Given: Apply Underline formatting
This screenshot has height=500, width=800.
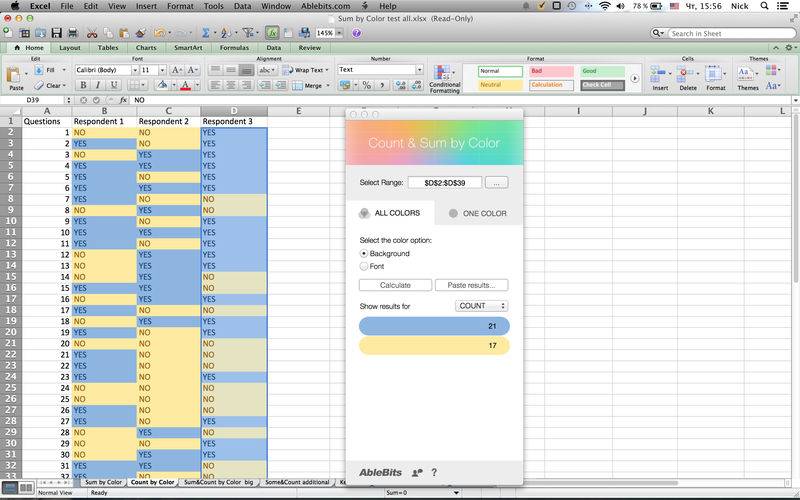Looking at the screenshot, I should pos(114,85).
